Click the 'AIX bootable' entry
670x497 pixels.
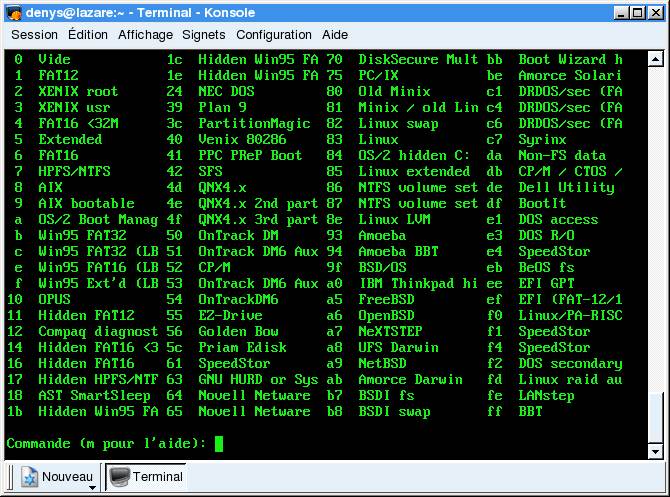click(86, 203)
